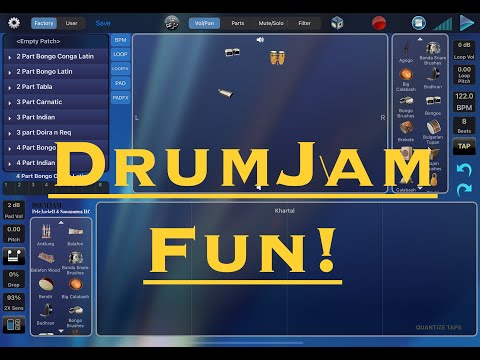The width and height of the screenshot is (480, 360).
Task: Open the green volume bars icon
Action: tap(443, 24)
